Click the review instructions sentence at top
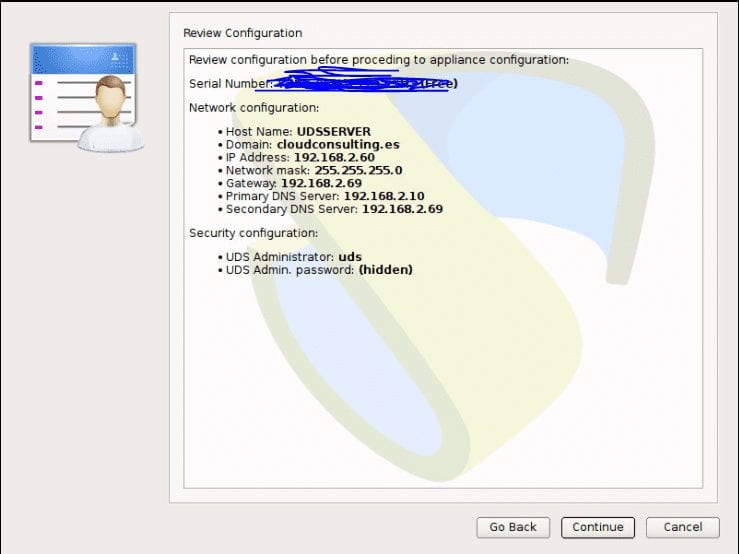The height and width of the screenshot is (554, 739). pyautogui.click(x=378, y=60)
